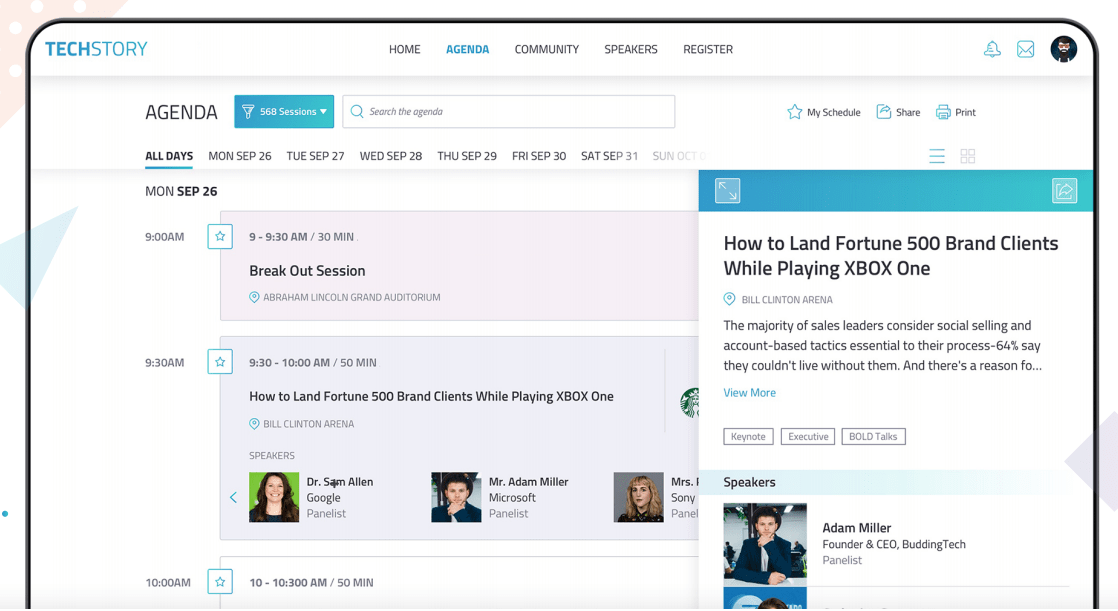This screenshot has width=1118, height=611.
Task: Click previous arrow in speakers carousel
Action: (233, 497)
